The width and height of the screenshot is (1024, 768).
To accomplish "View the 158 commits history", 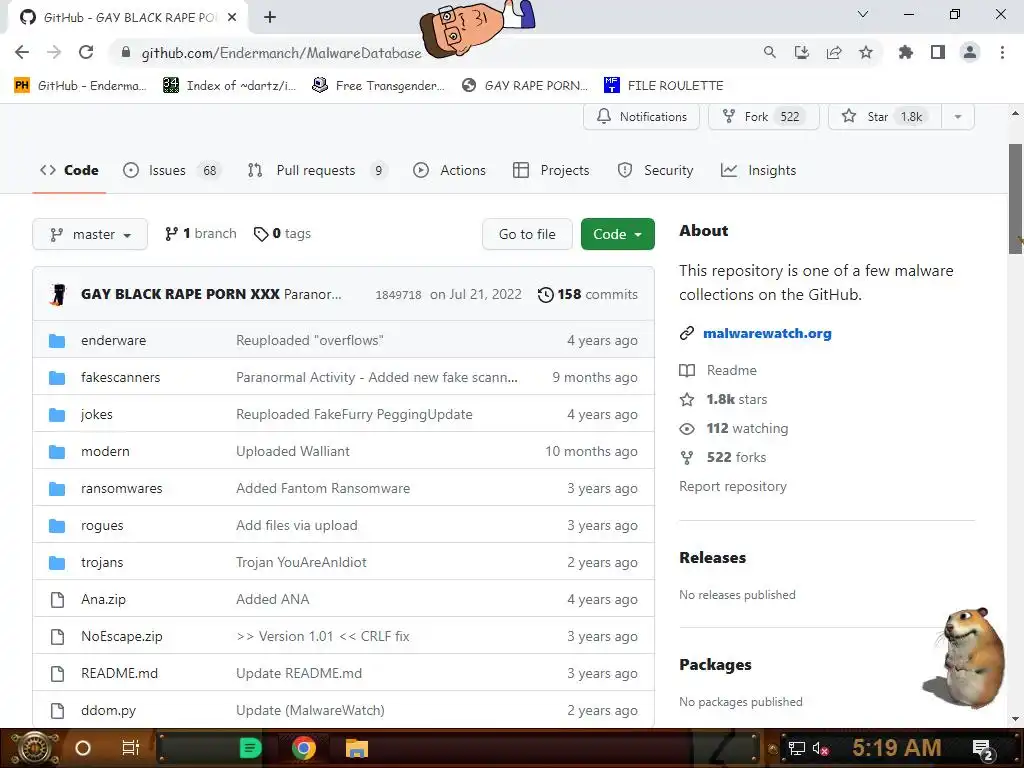I will (587, 295).
